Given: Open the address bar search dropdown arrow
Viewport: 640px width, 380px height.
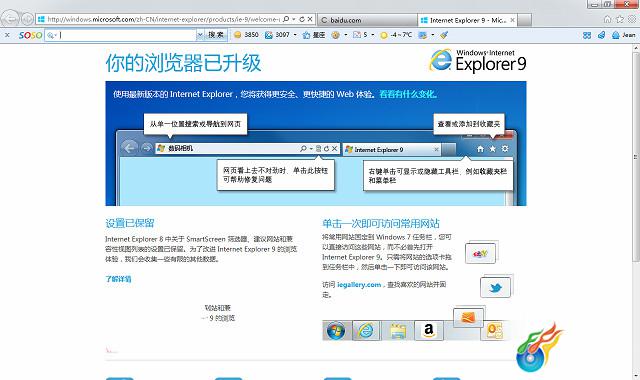Looking at the screenshot, I should [x=293, y=19].
